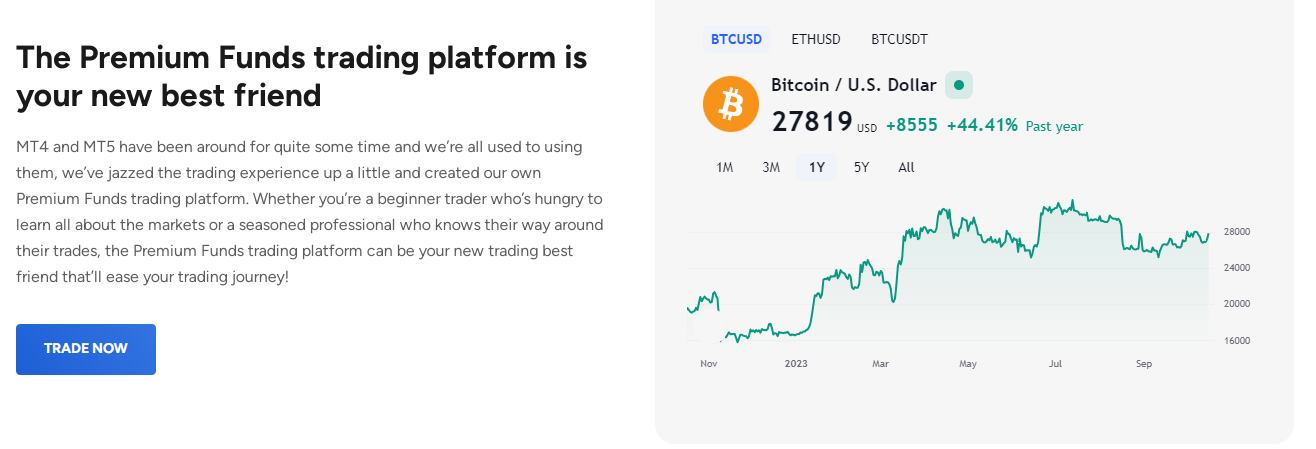Click the Jul marker on the chart time axis
This screenshot has width=1316, height=449.
point(1055,364)
